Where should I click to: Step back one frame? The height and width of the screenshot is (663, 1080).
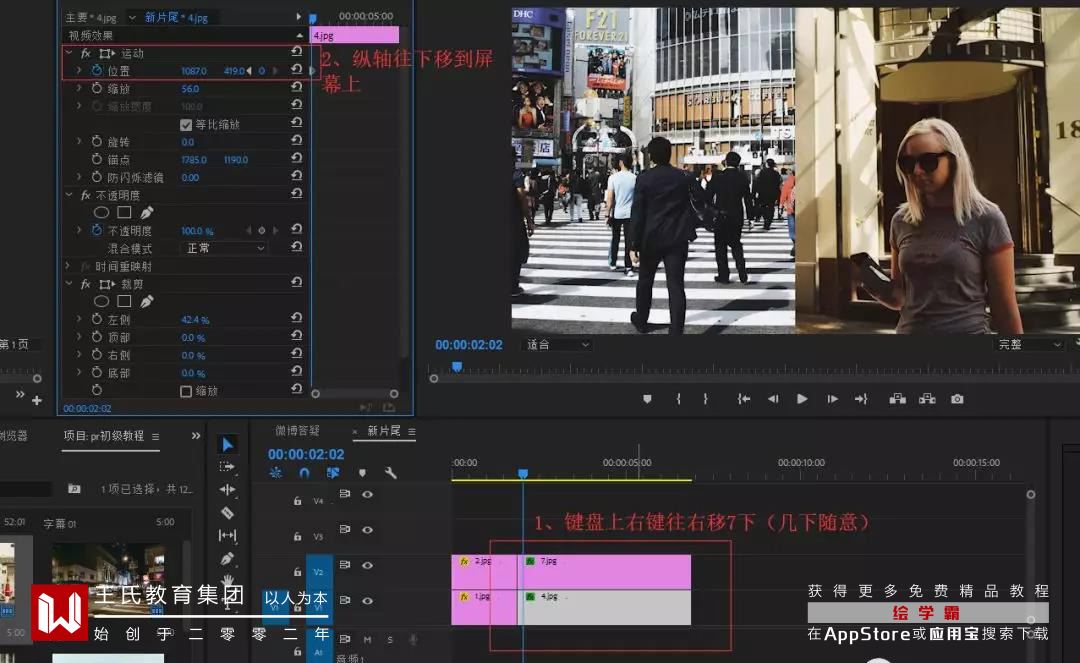773,399
